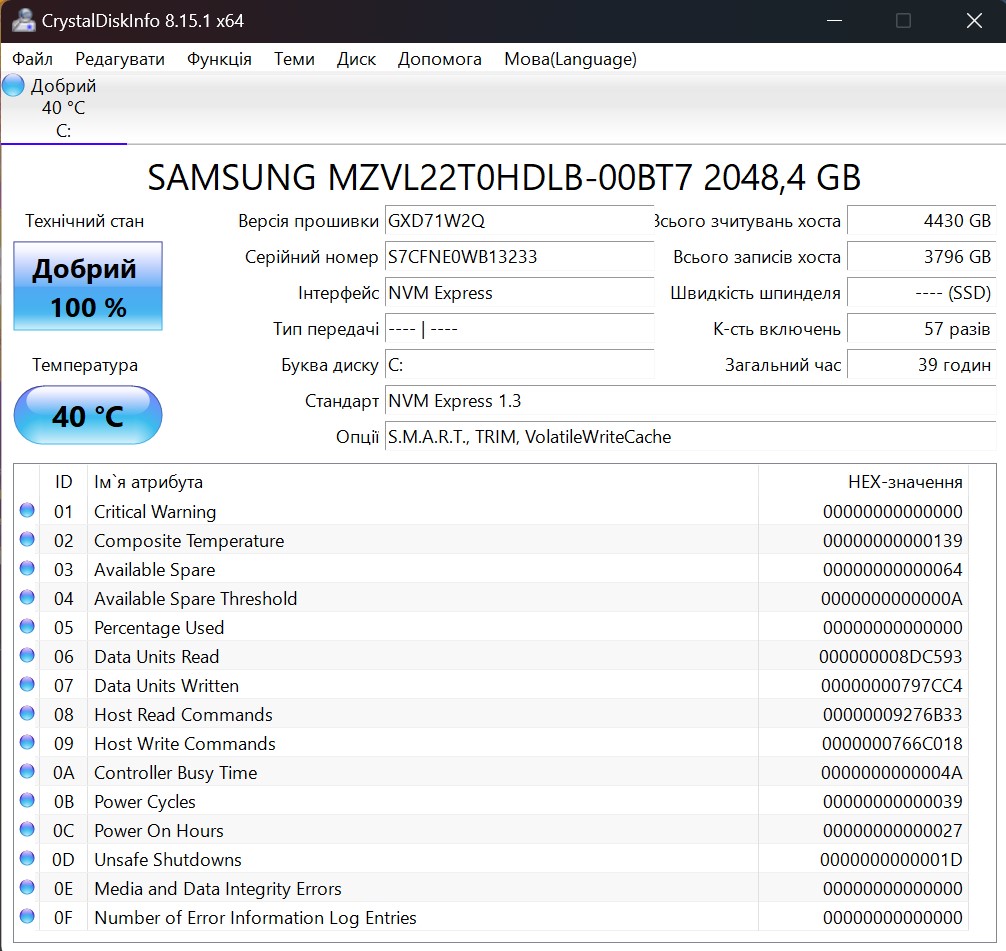Click the disk health orb in the drive tab
Viewport: 1006px width, 951px height.
click(13, 86)
